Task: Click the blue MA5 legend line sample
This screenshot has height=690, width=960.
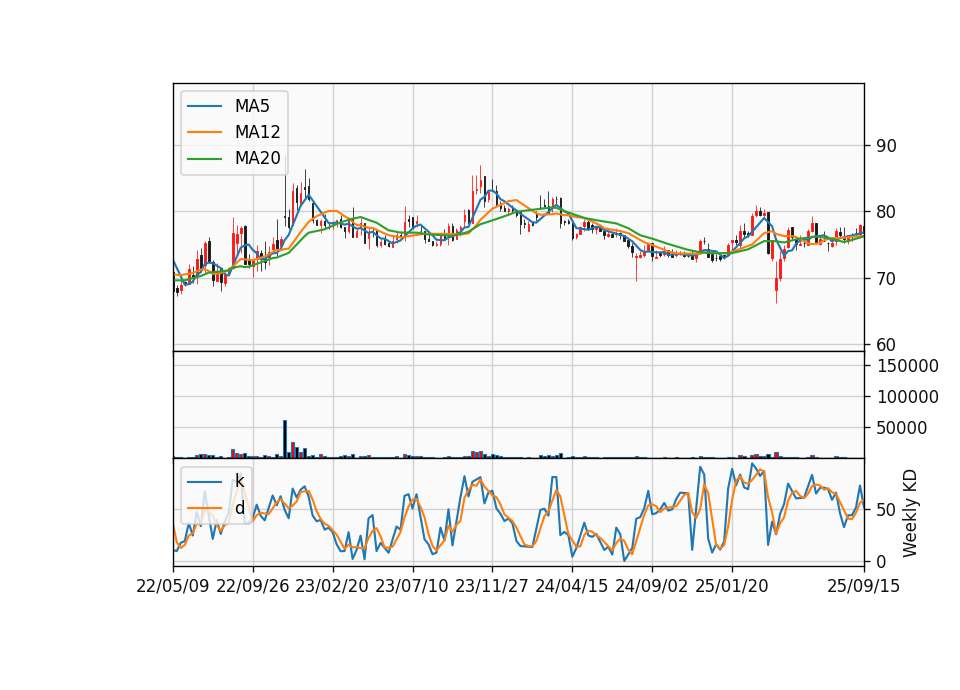Action: coord(204,106)
